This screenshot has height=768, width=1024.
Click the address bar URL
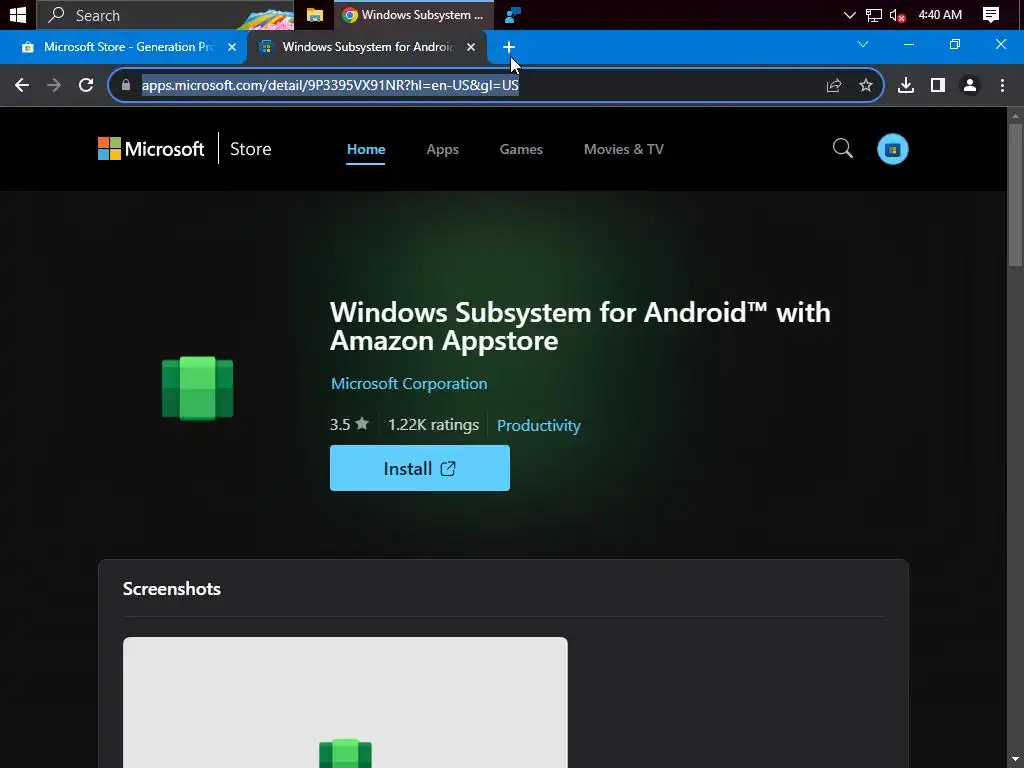330,86
